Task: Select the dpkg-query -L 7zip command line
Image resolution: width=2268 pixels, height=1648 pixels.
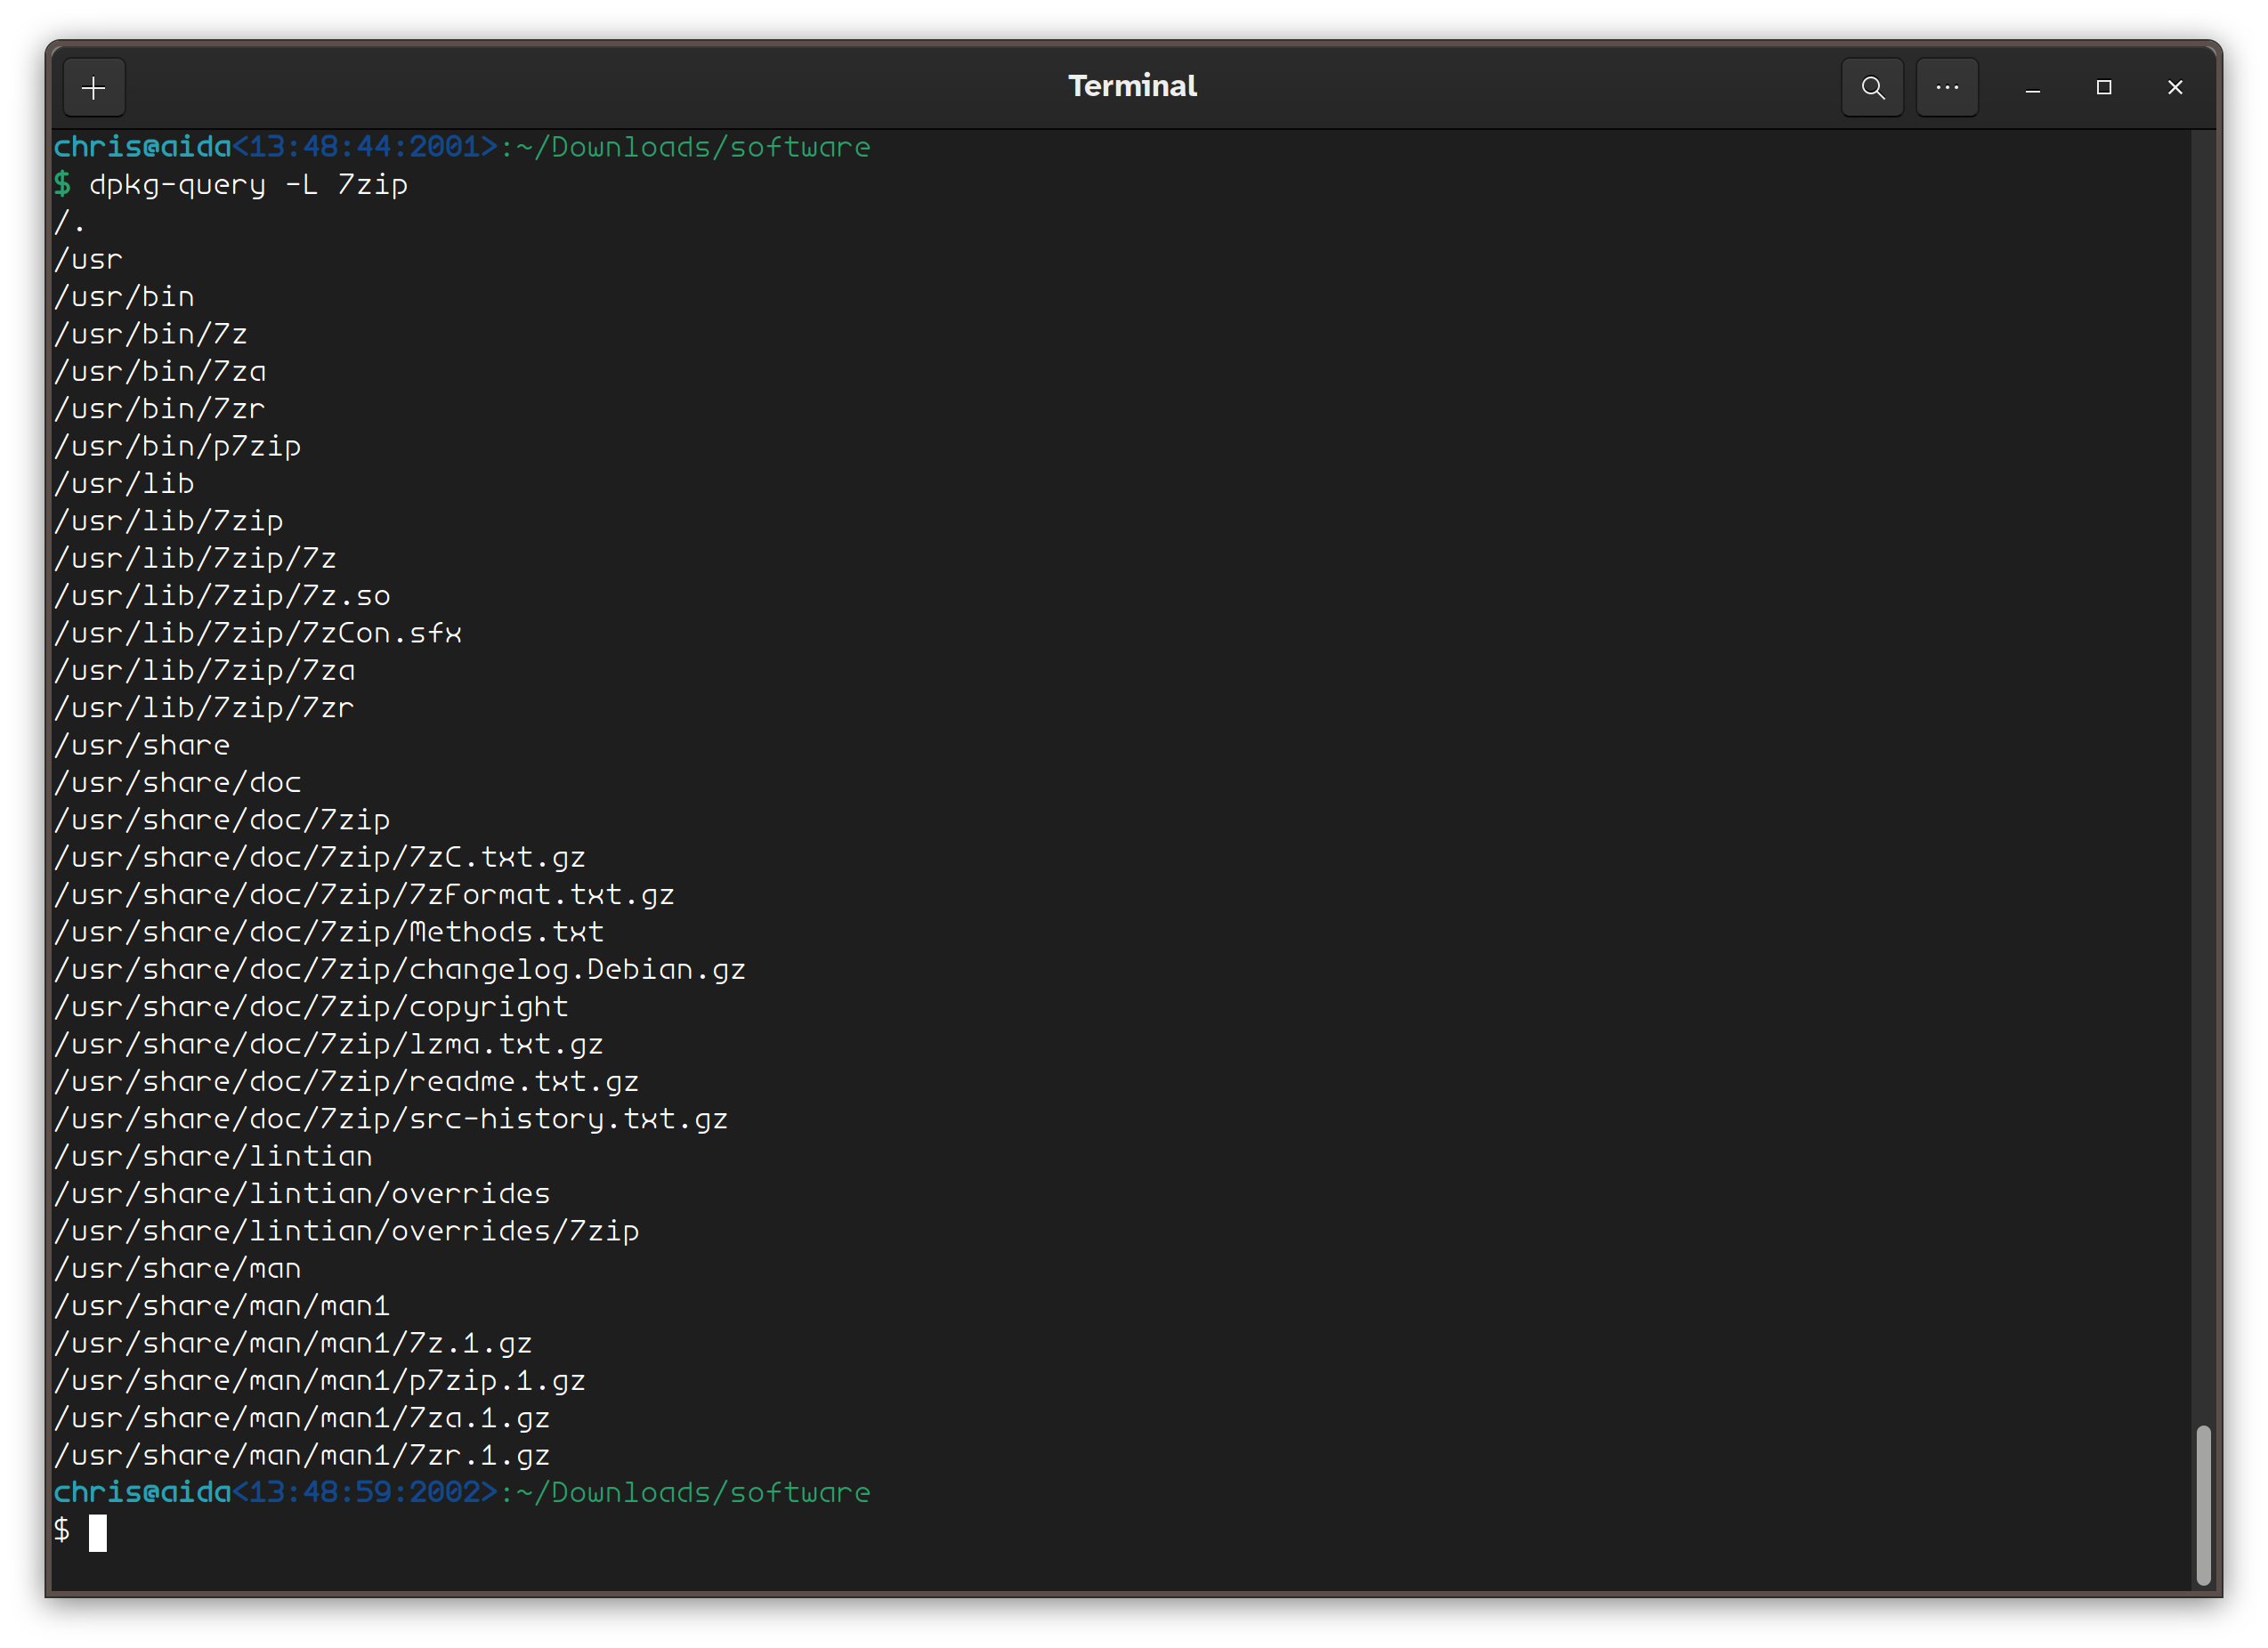Action: (247, 184)
